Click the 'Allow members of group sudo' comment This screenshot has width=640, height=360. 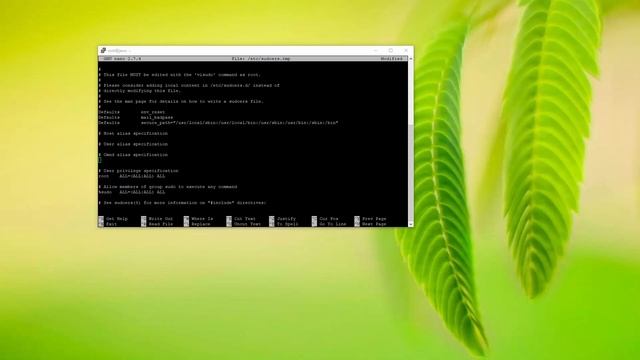168,187
